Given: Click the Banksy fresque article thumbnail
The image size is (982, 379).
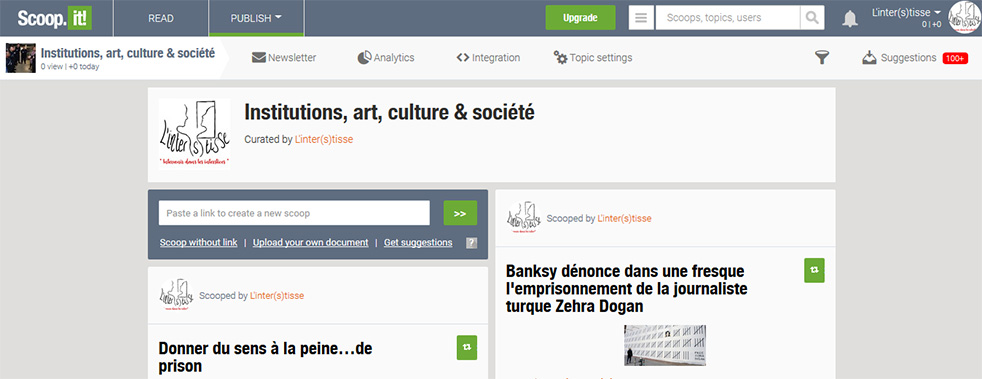Looking at the screenshot, I should pos(665,345).
